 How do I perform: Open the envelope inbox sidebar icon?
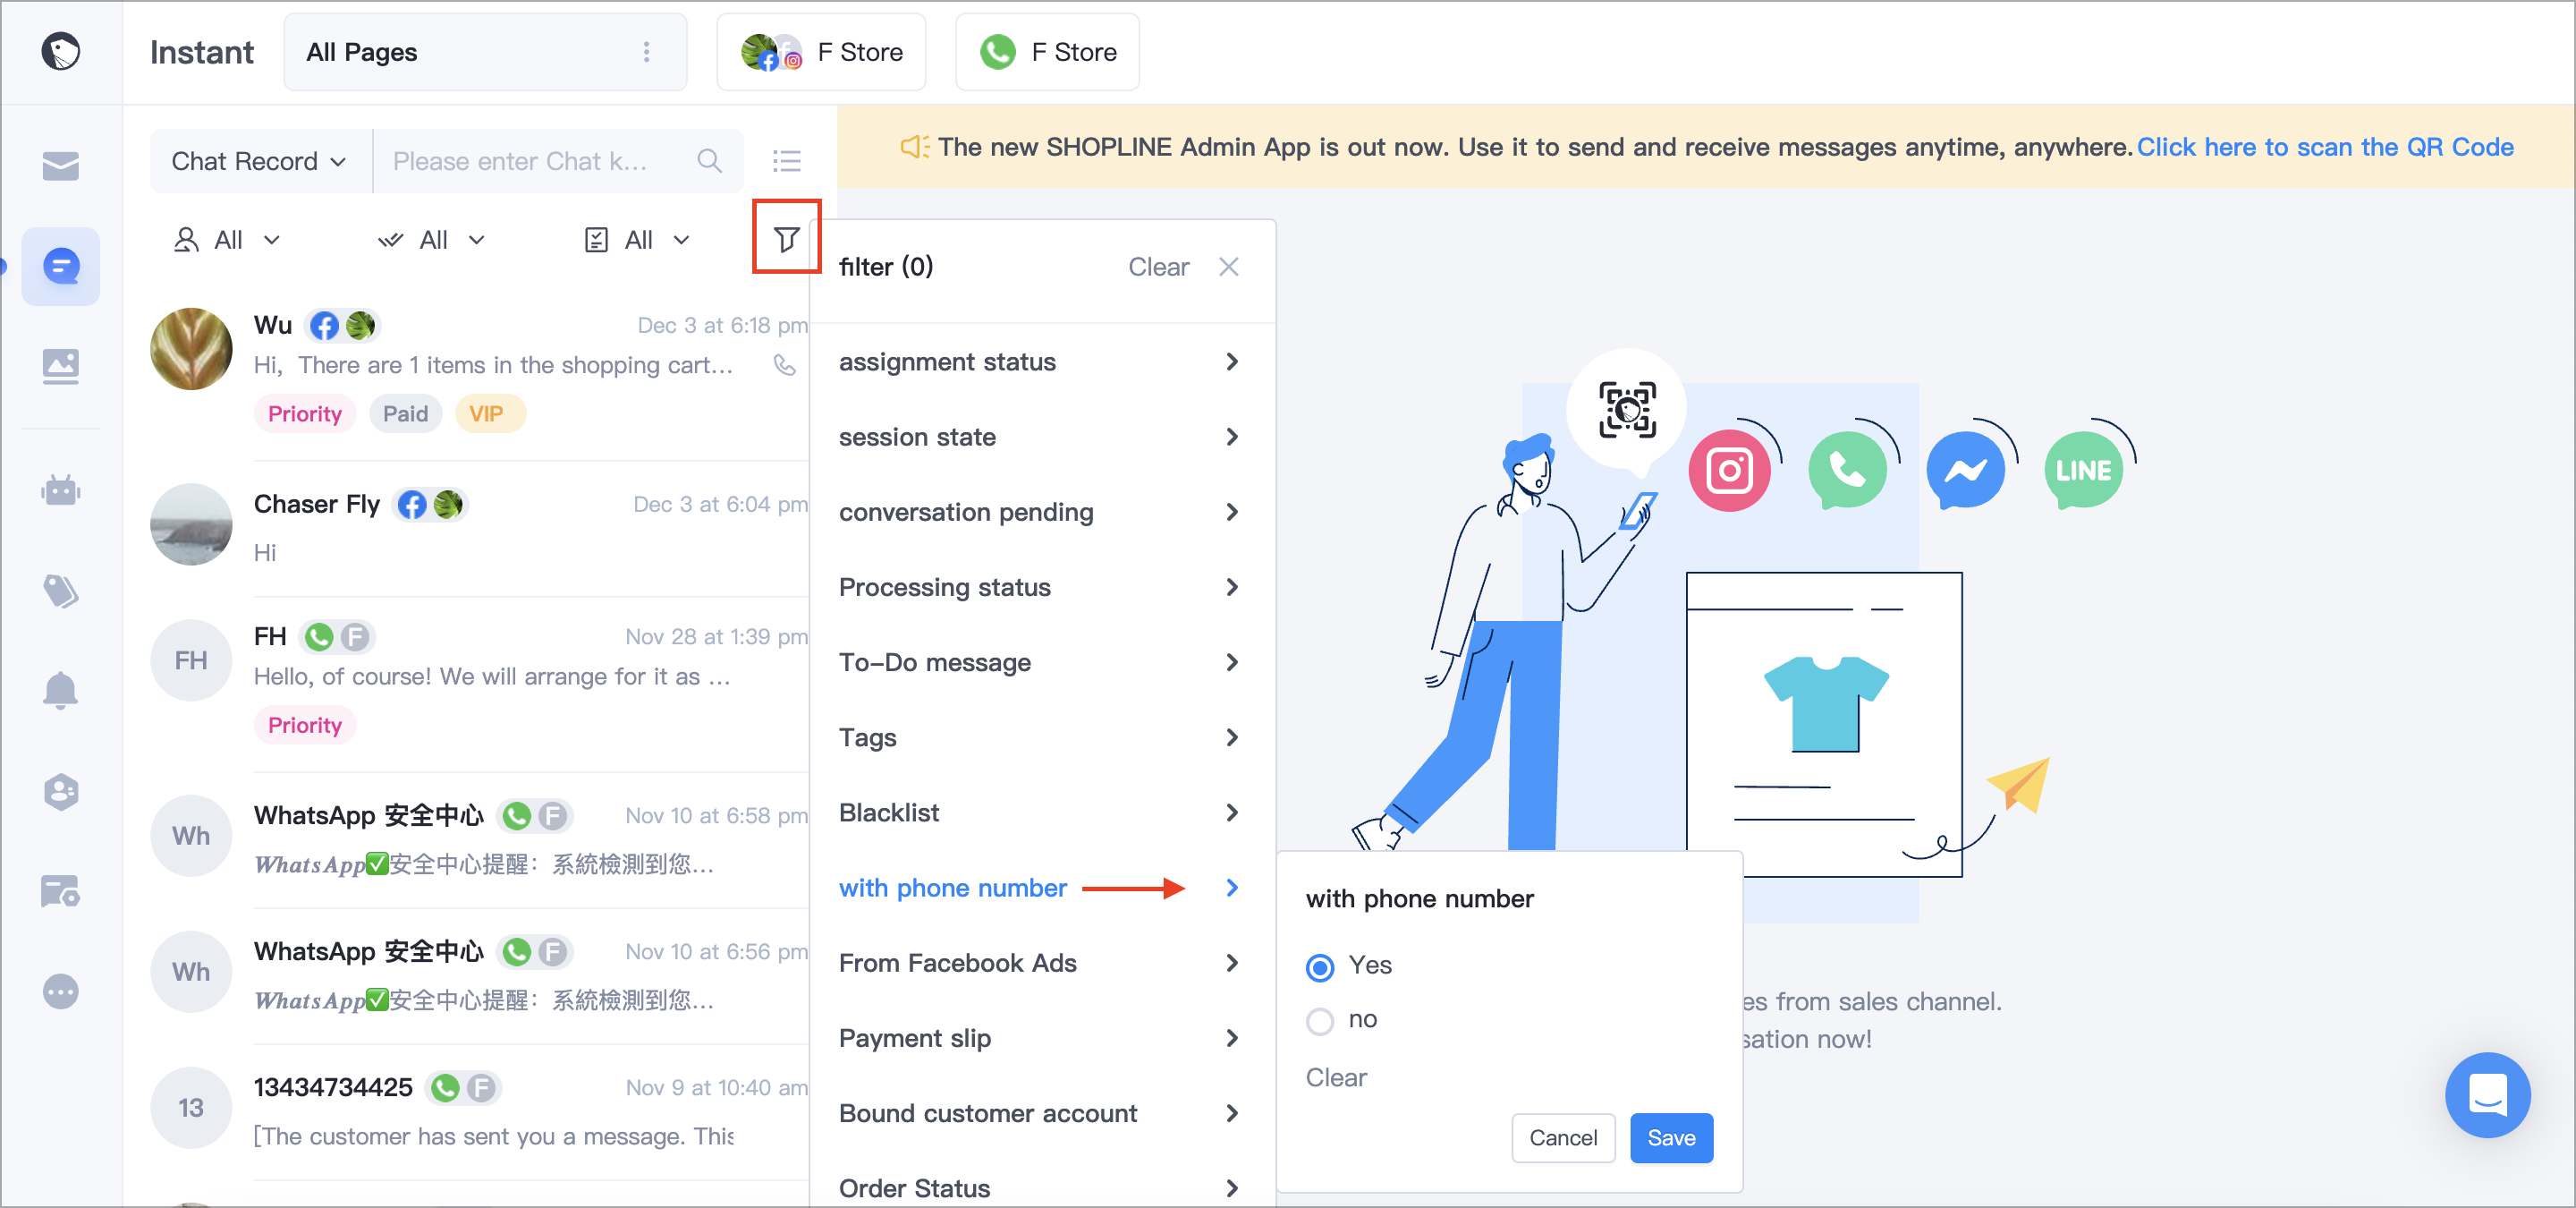61,165
